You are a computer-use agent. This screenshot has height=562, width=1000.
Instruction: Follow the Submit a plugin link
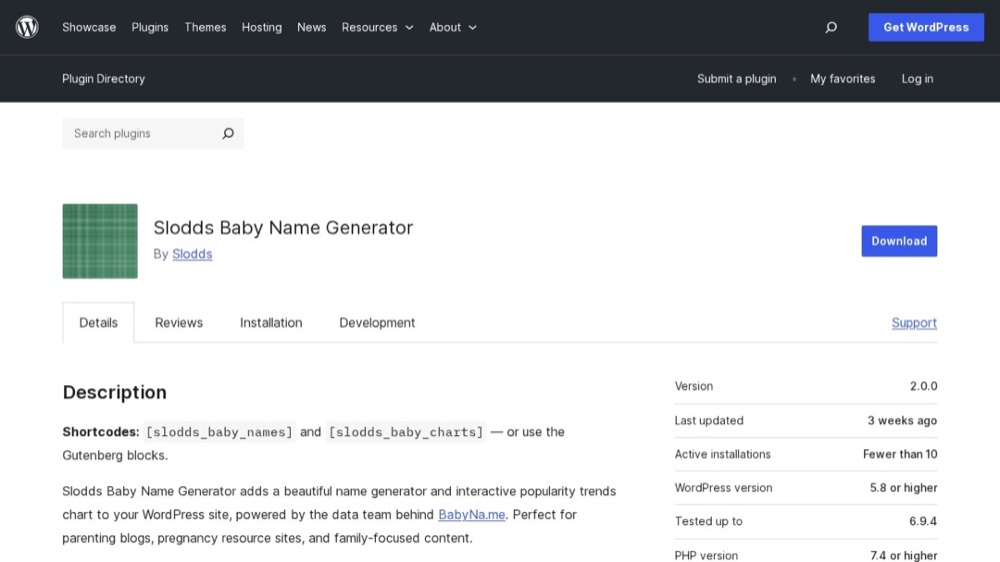737,78
